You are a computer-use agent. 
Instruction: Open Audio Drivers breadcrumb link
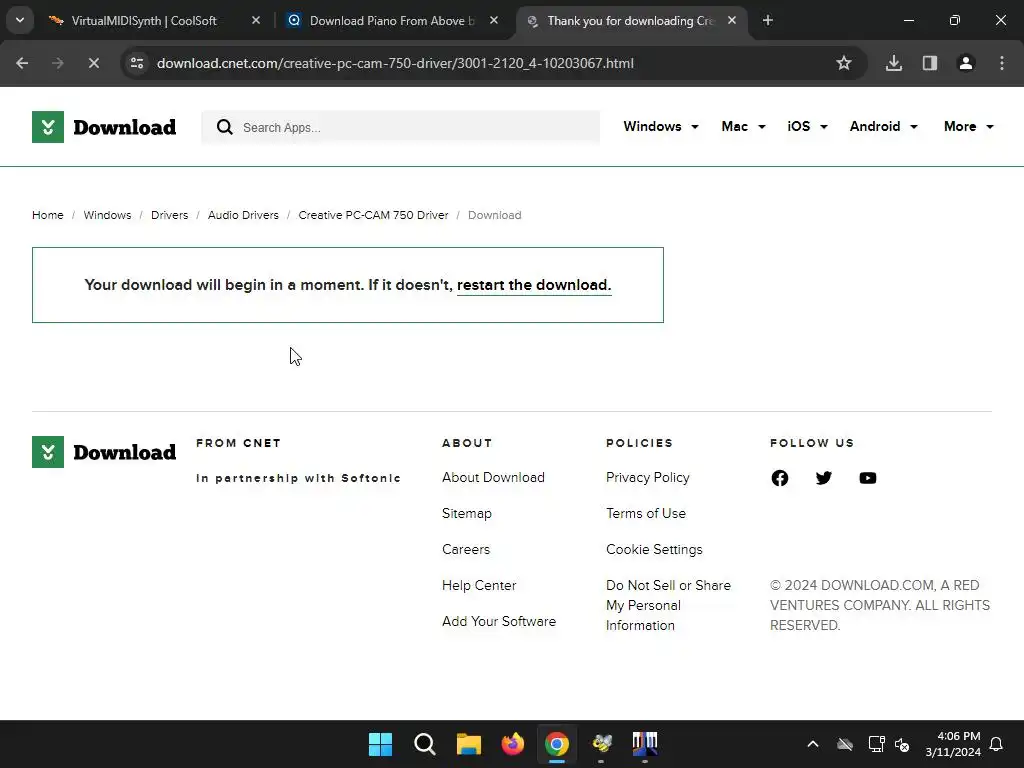coord(243,215)
